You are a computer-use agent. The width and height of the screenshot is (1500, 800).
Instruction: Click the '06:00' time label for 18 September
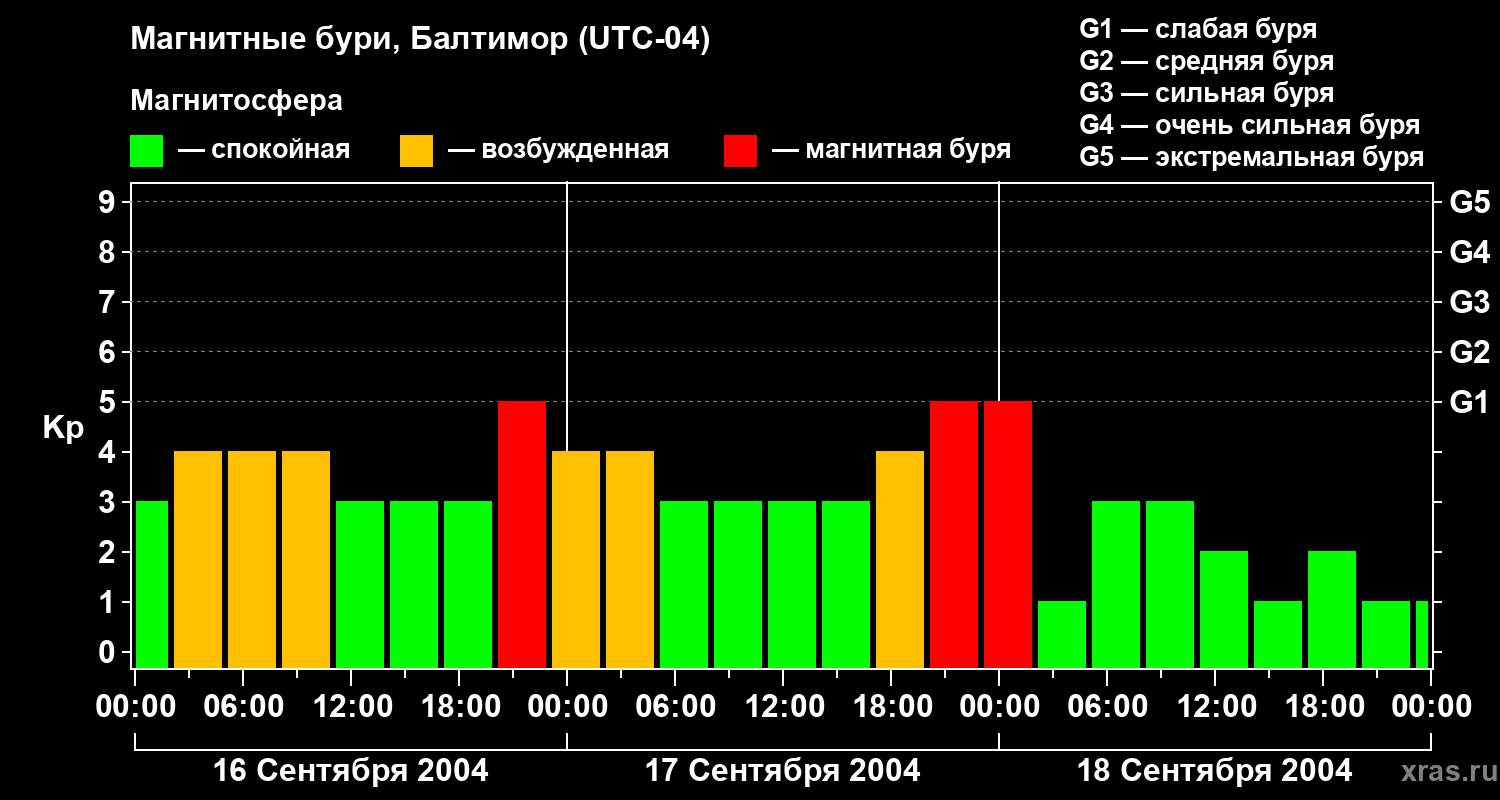coord(1107,707)
